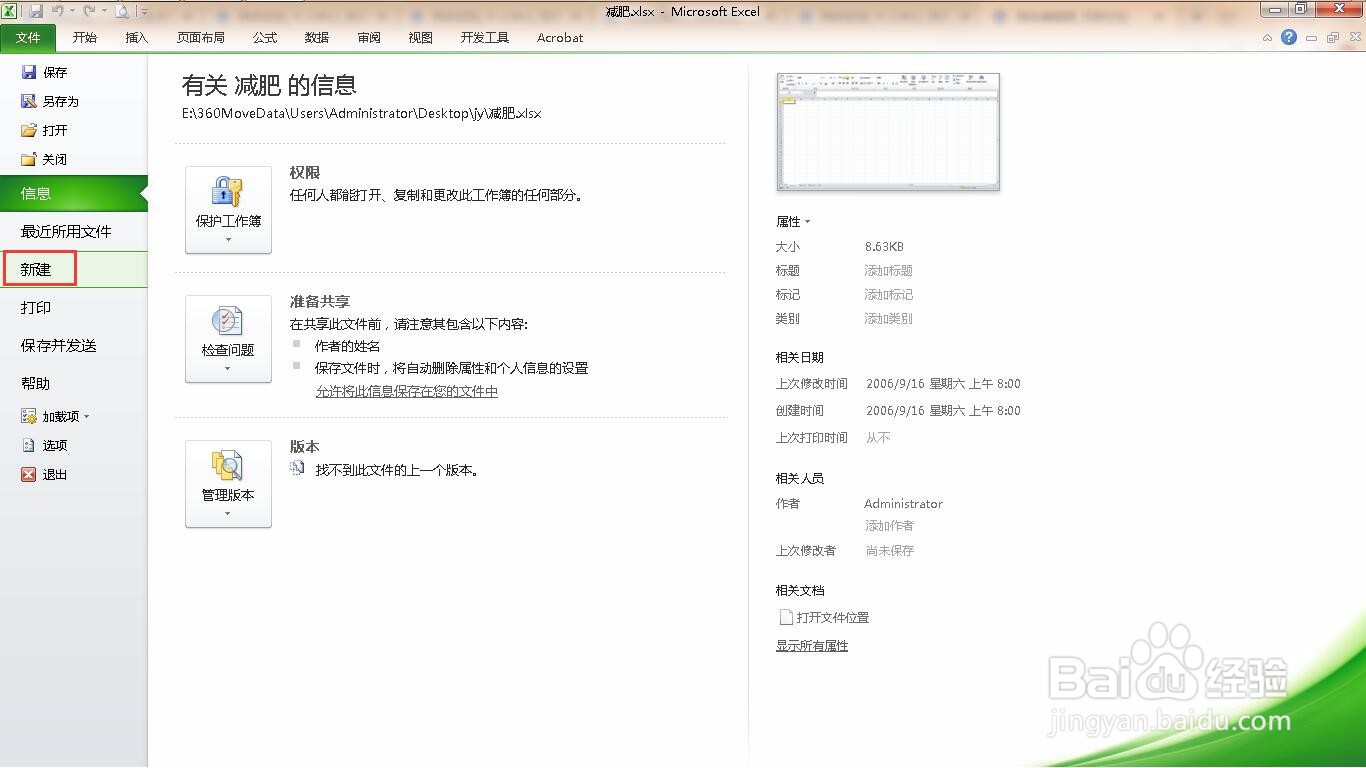
Task: Click Undo icon in quick access toolbar
Action: [x=58, y=11]
